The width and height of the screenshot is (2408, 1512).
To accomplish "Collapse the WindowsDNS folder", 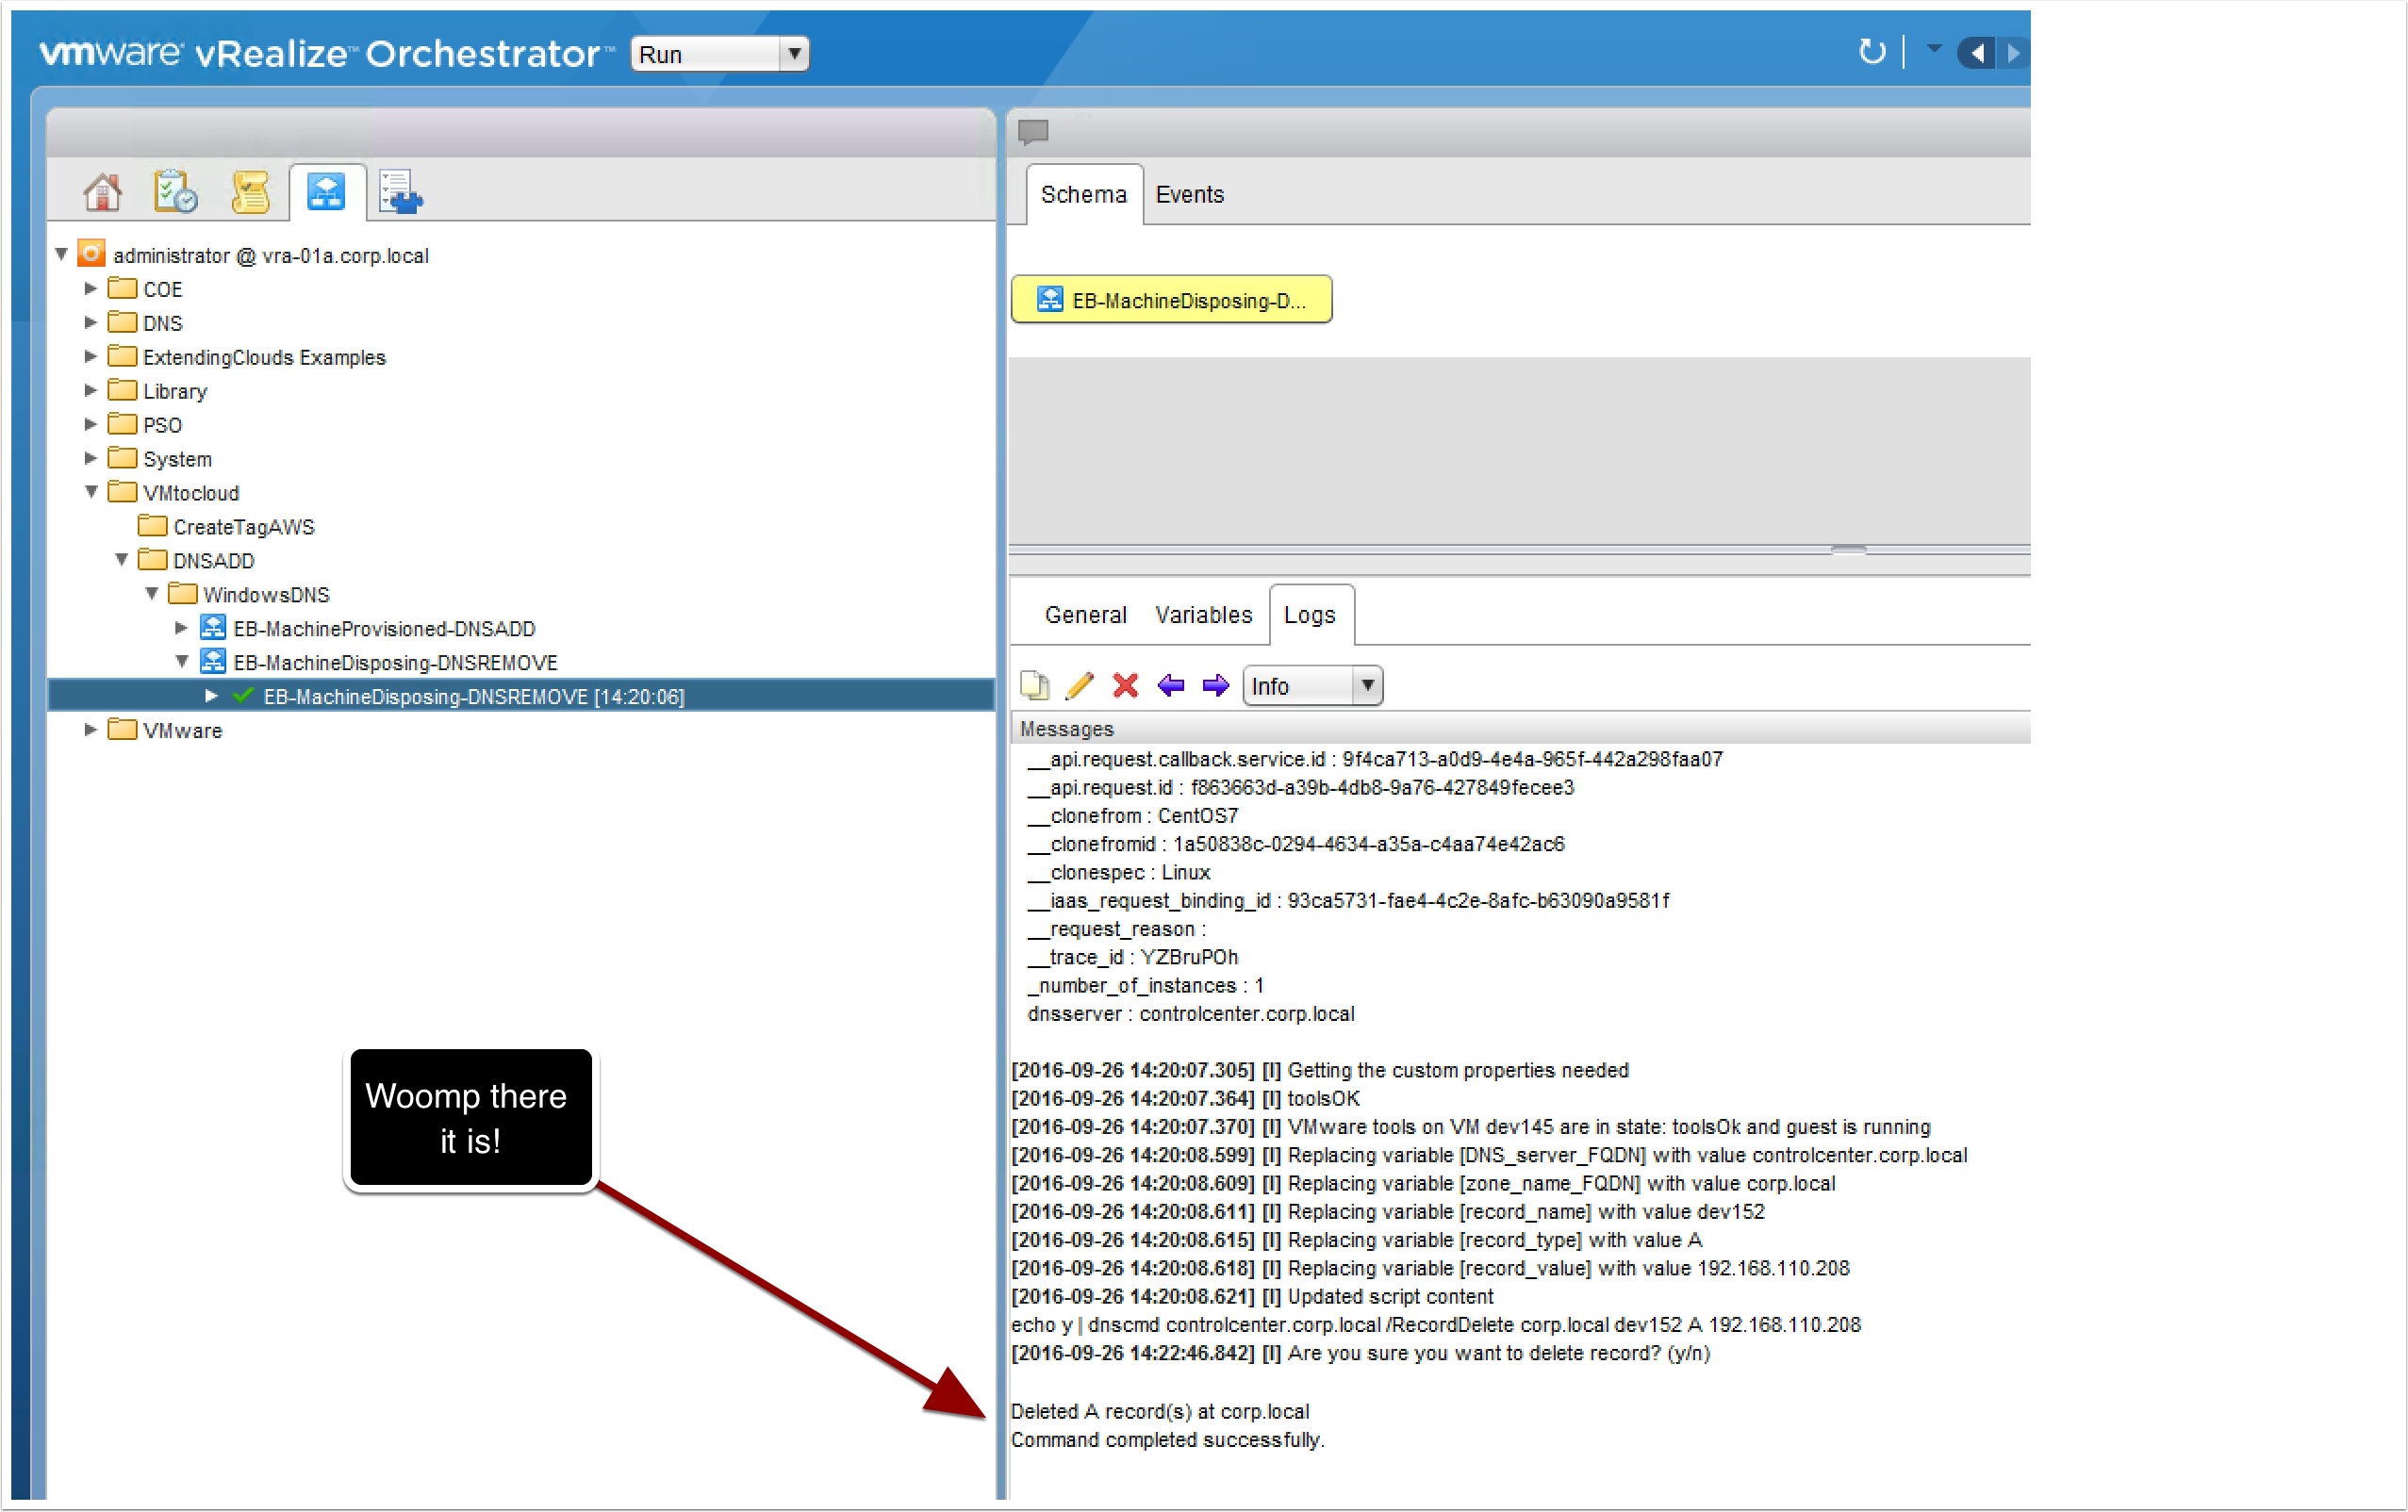I will click(x=152, y=594).
